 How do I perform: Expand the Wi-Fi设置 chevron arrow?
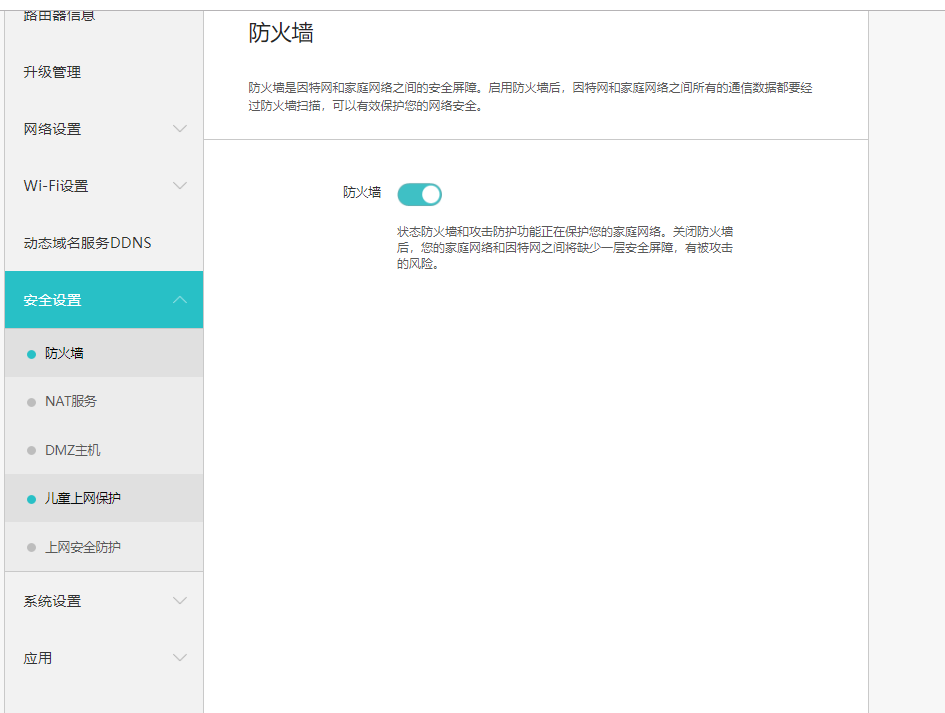click(180, 186)
